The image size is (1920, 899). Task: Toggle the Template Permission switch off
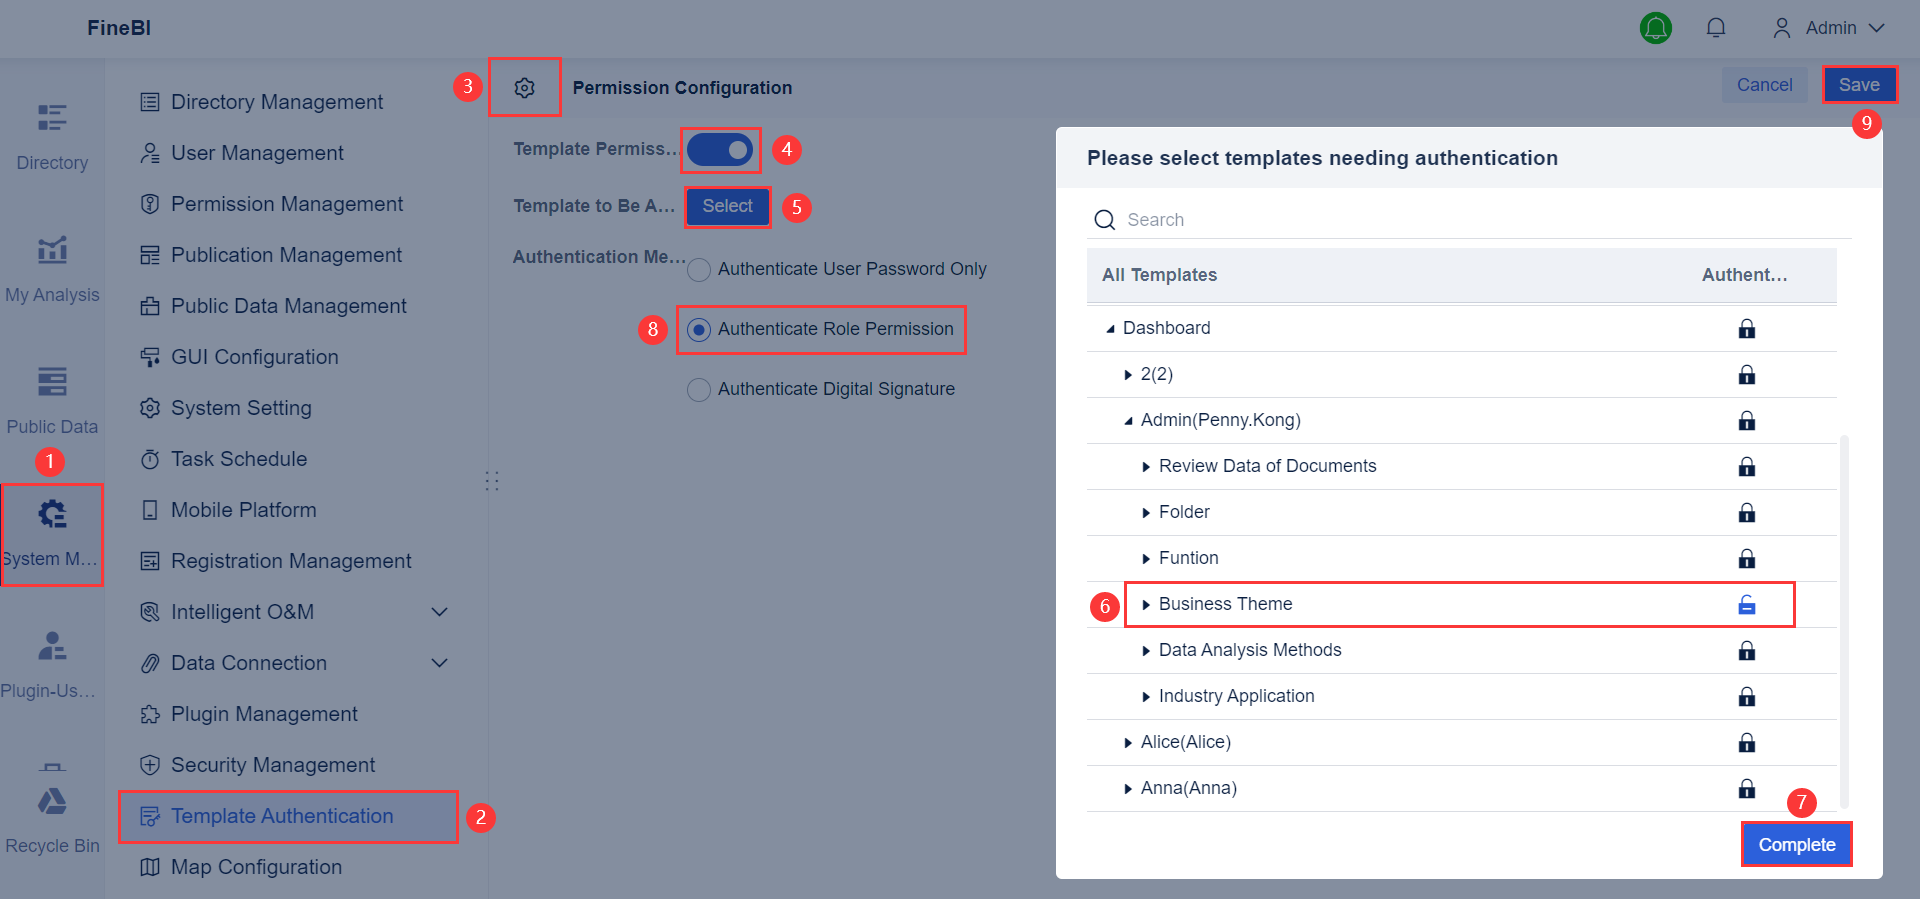(719, 149)
